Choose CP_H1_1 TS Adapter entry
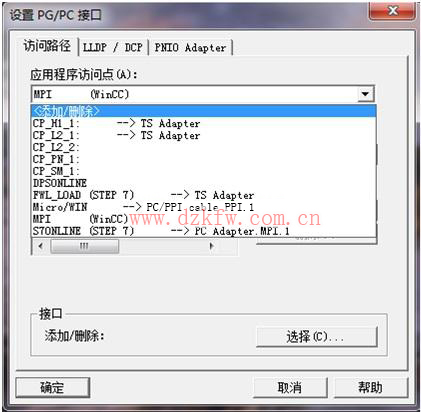The width and height of the screenshot is (421, 412). [204, 123]
